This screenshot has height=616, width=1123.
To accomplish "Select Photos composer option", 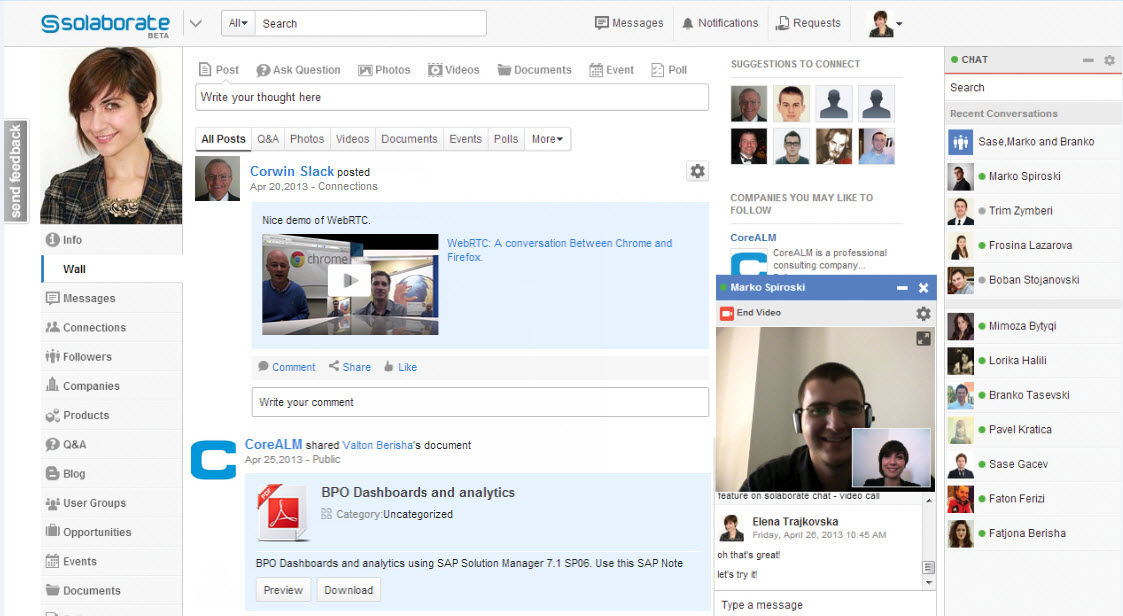I will pos(385,69).
